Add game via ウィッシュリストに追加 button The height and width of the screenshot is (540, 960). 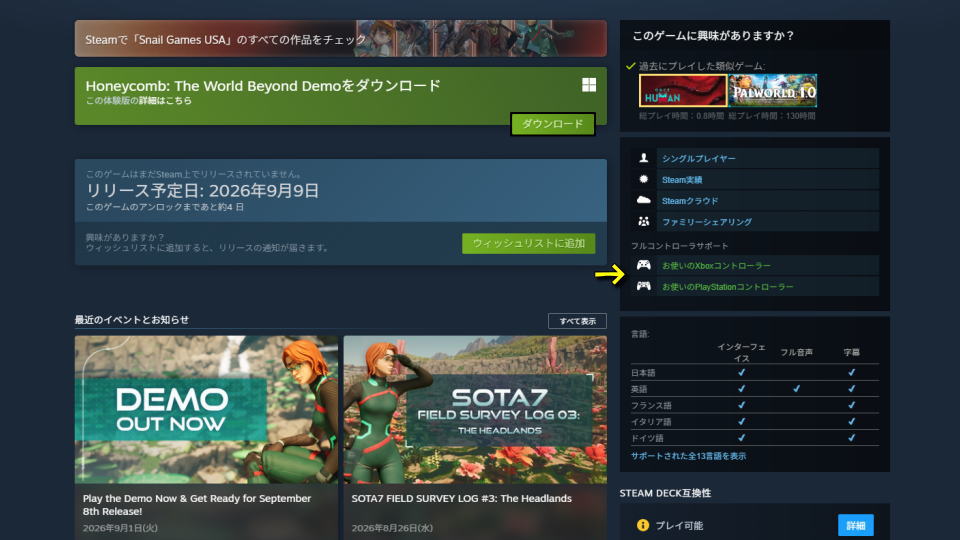(x=528, y=243)
